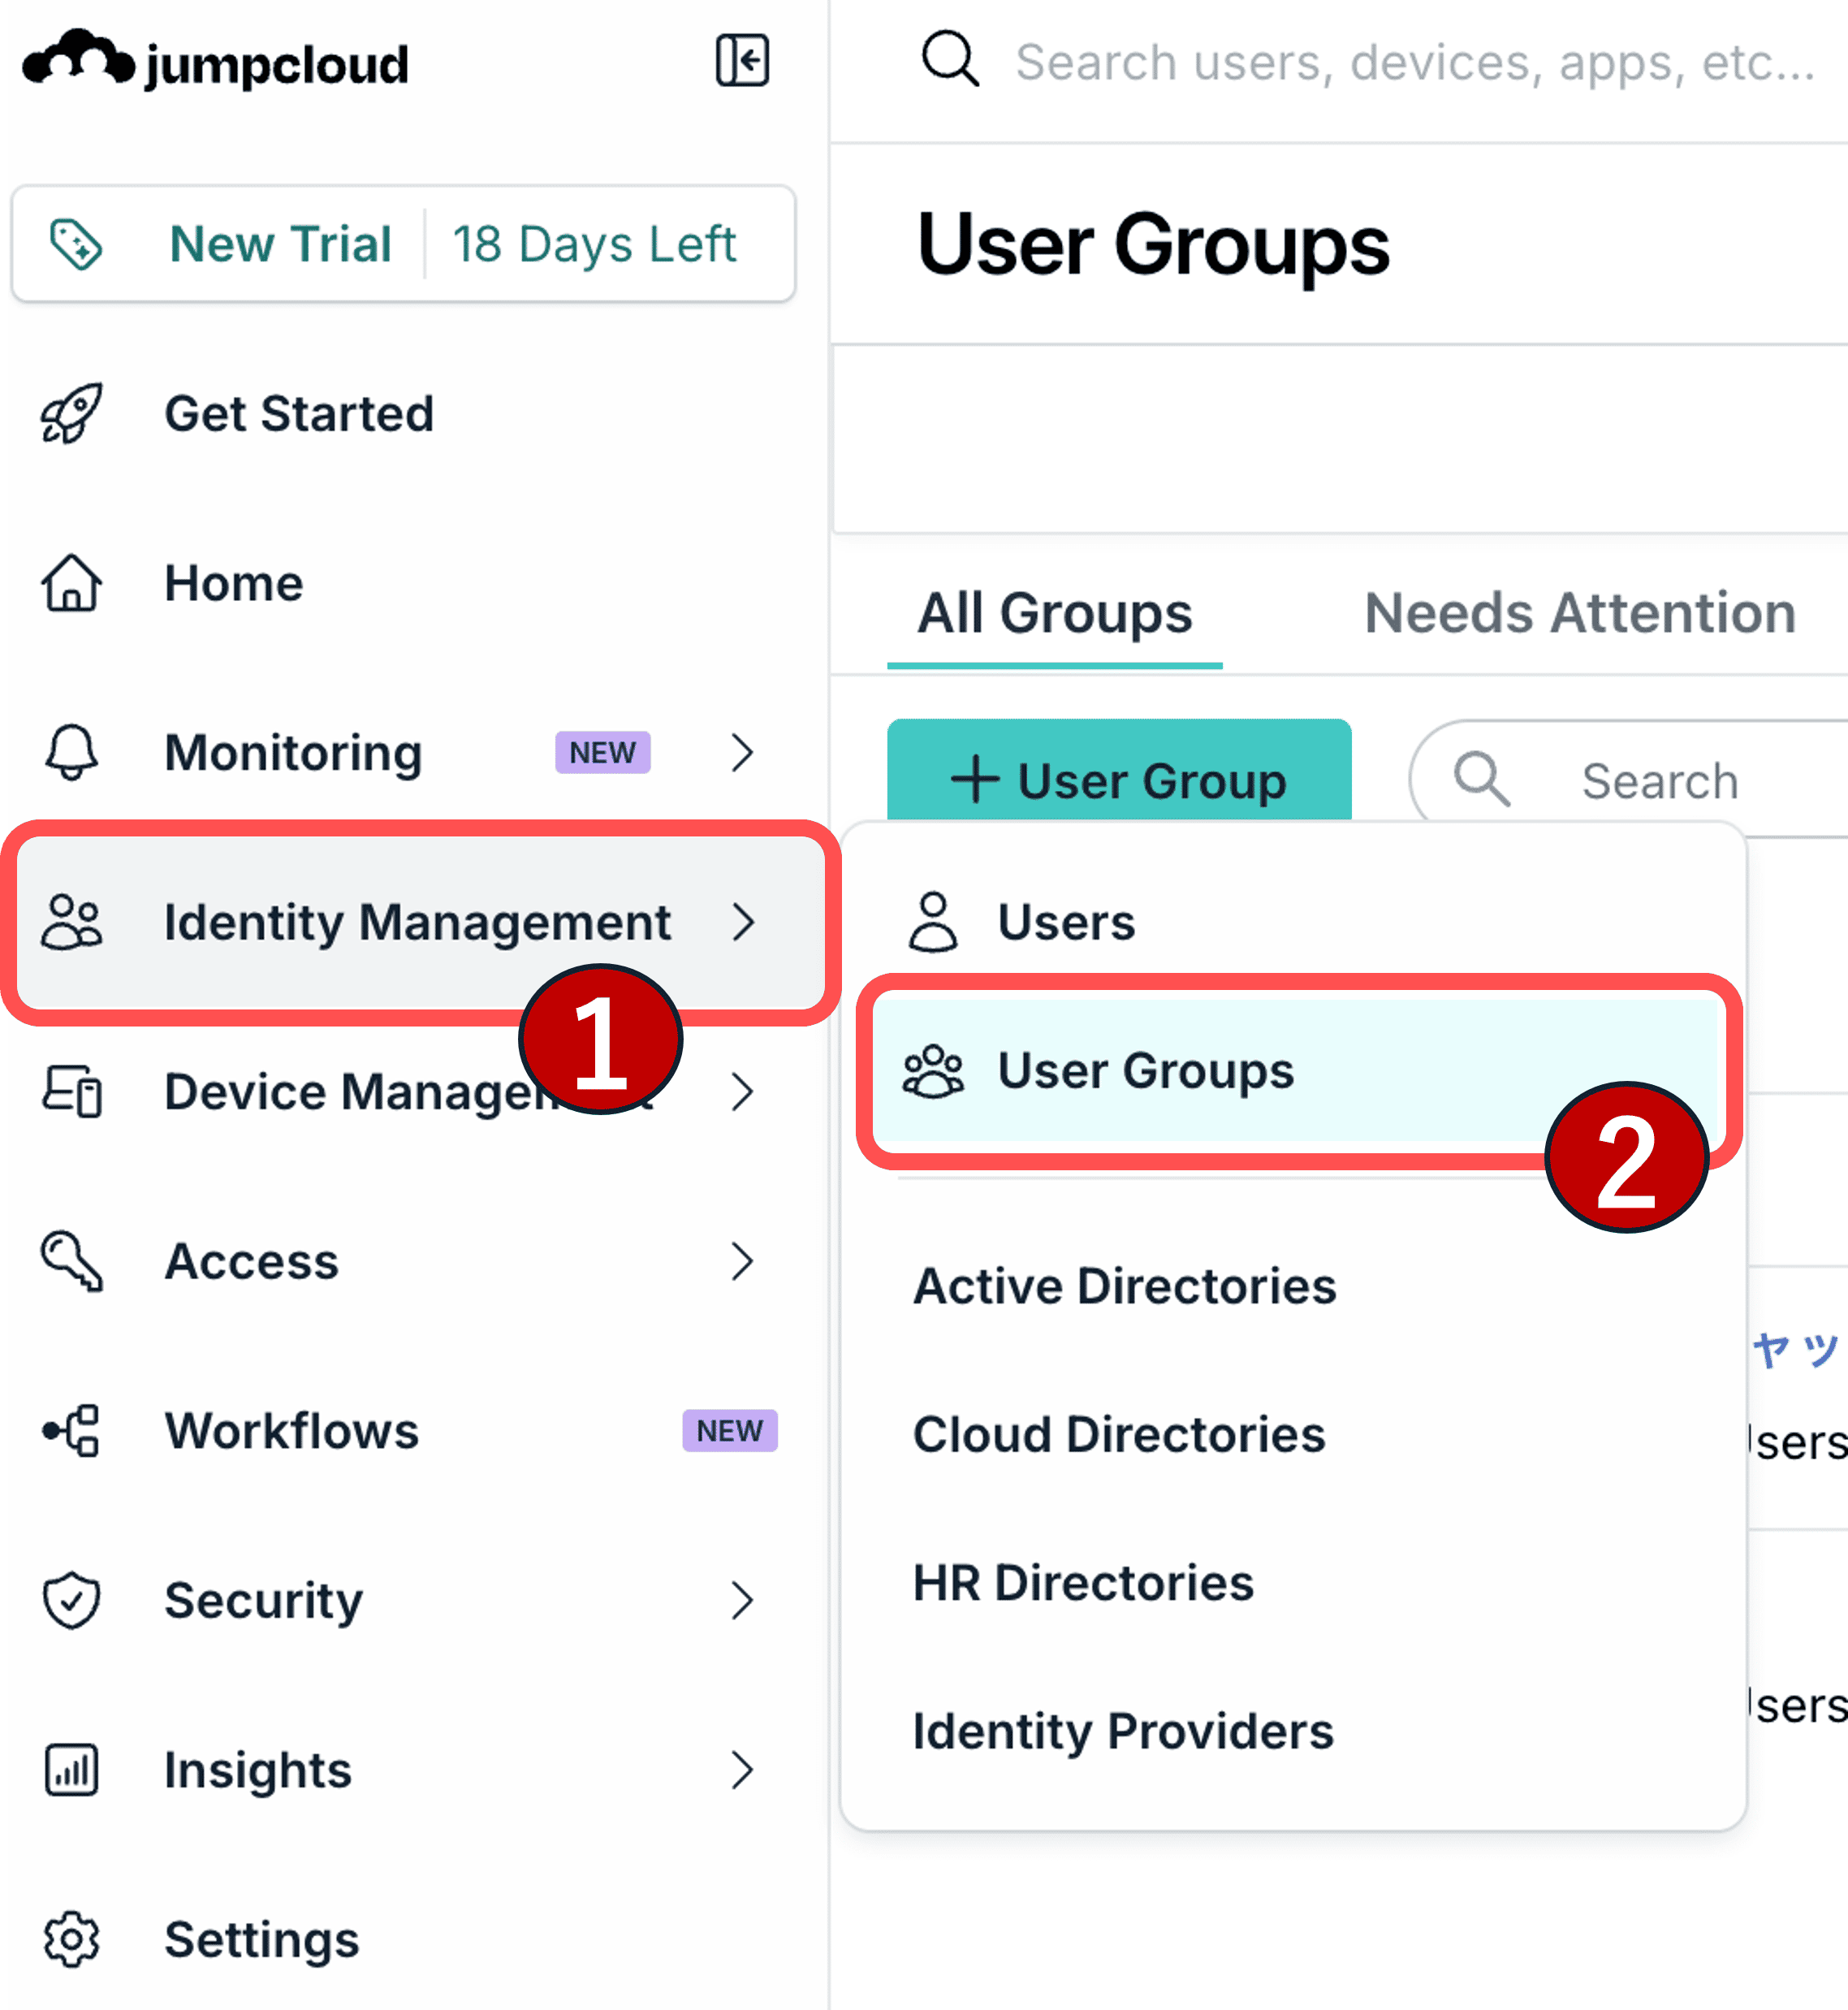Click the Security label in sidebar
Viewport: 1848px width, 2010px height.
[263, 1601]
